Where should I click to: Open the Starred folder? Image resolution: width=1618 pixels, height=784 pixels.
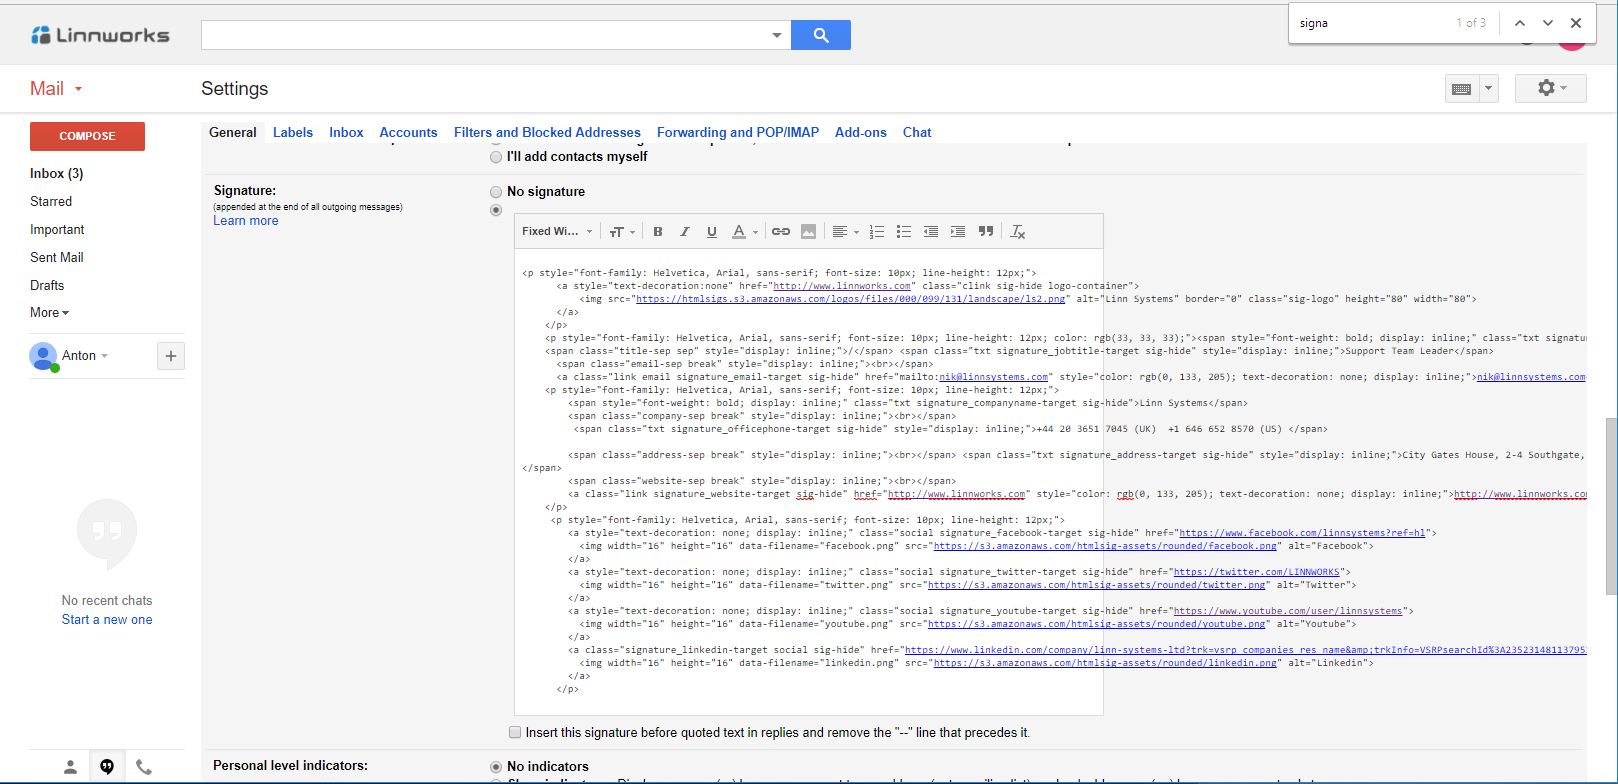point(51,201)
